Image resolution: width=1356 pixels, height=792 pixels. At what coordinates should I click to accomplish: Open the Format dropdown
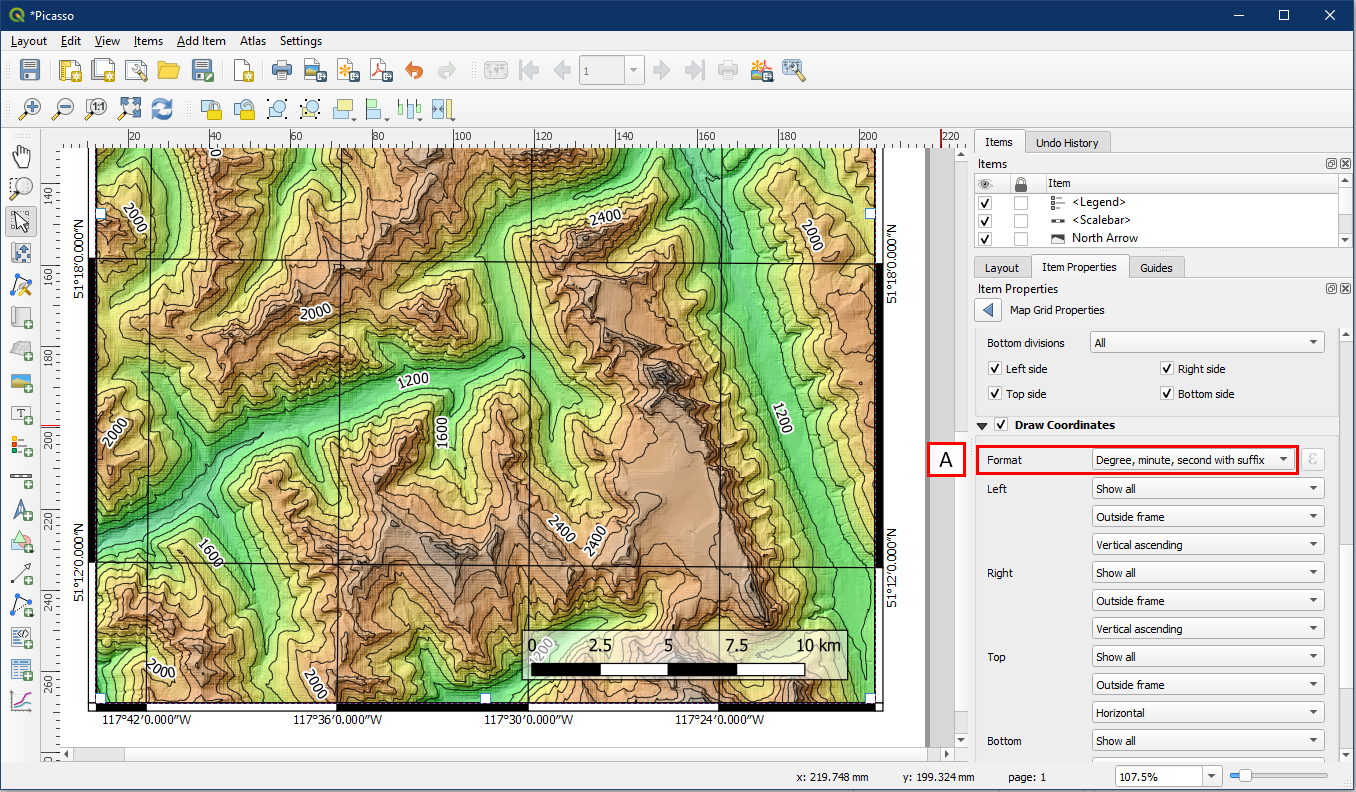click(1194, 460)
